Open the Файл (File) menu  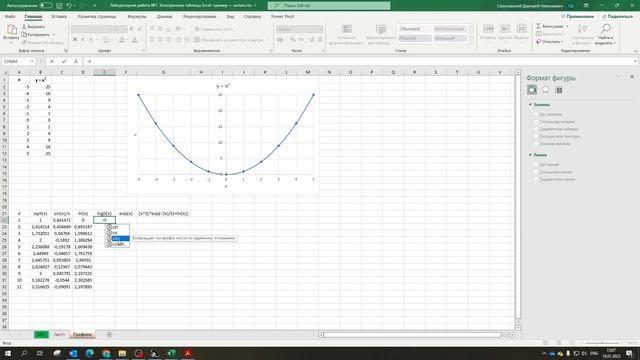point(10,16)
